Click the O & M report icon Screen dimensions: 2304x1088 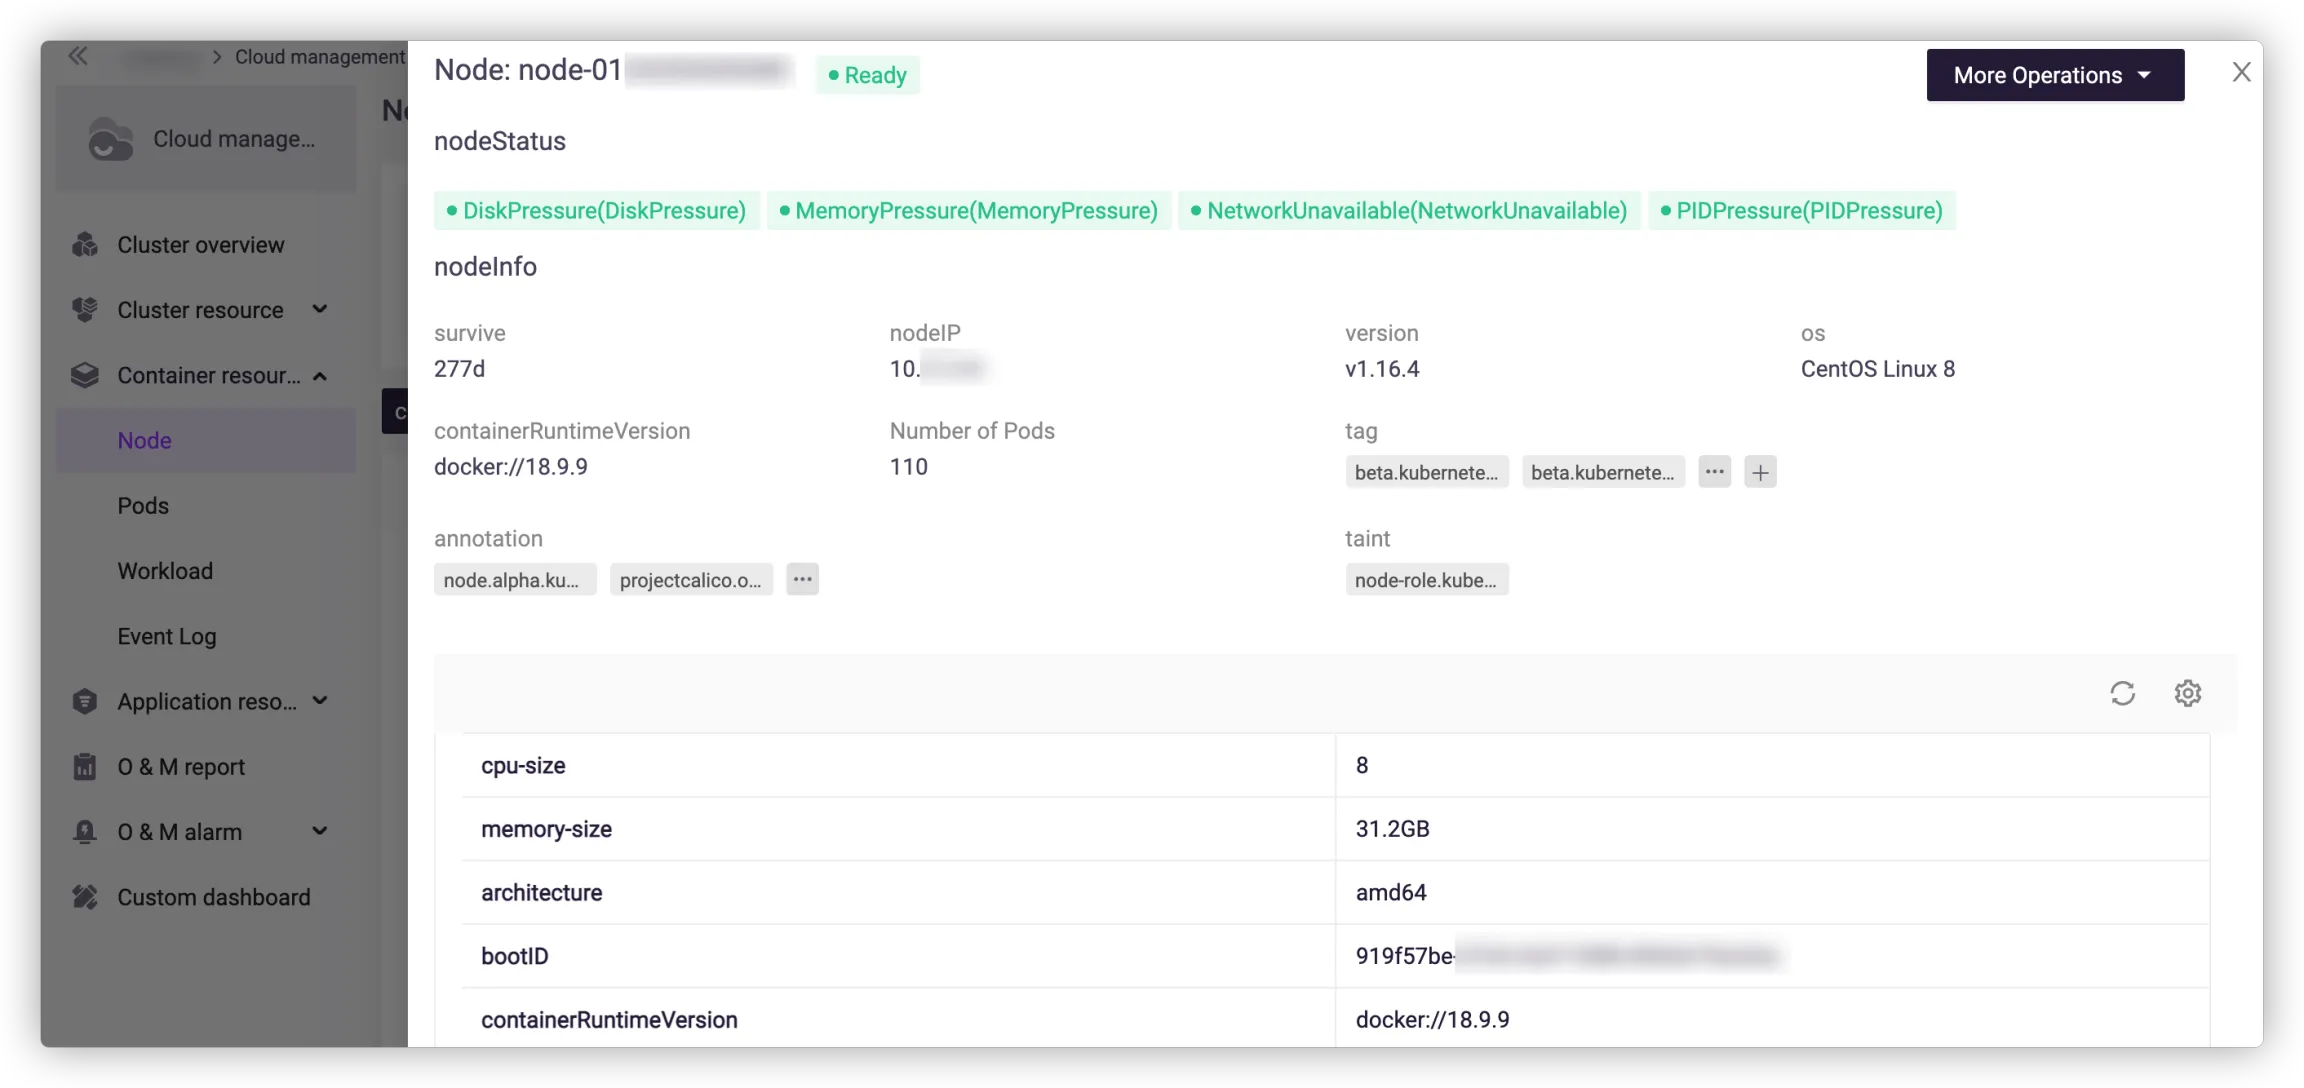click(85, 767)
